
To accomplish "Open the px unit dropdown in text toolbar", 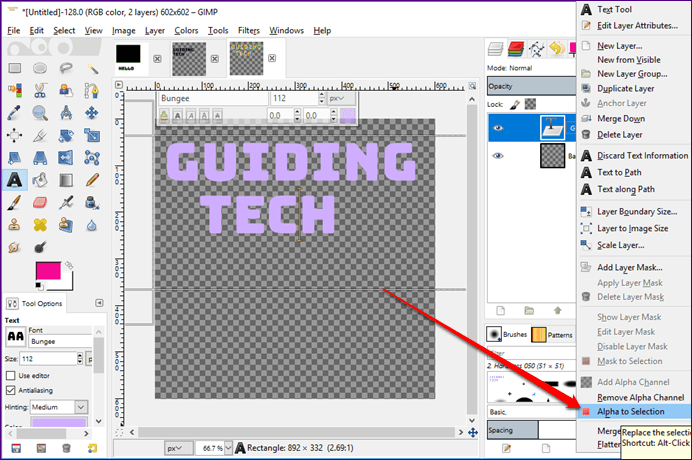I will (341, 98).
